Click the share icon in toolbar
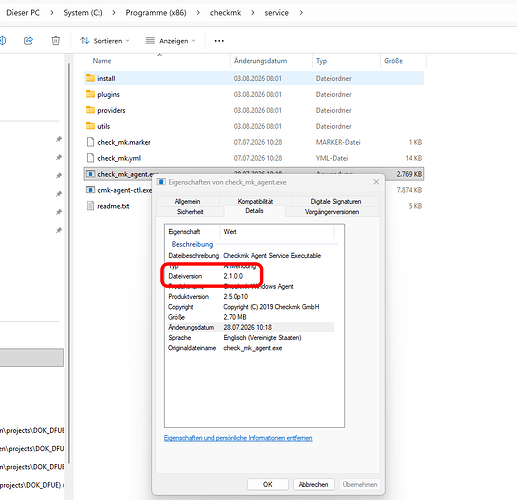The image size is (517, 500). pyautogui.click(x=28, y=41)
